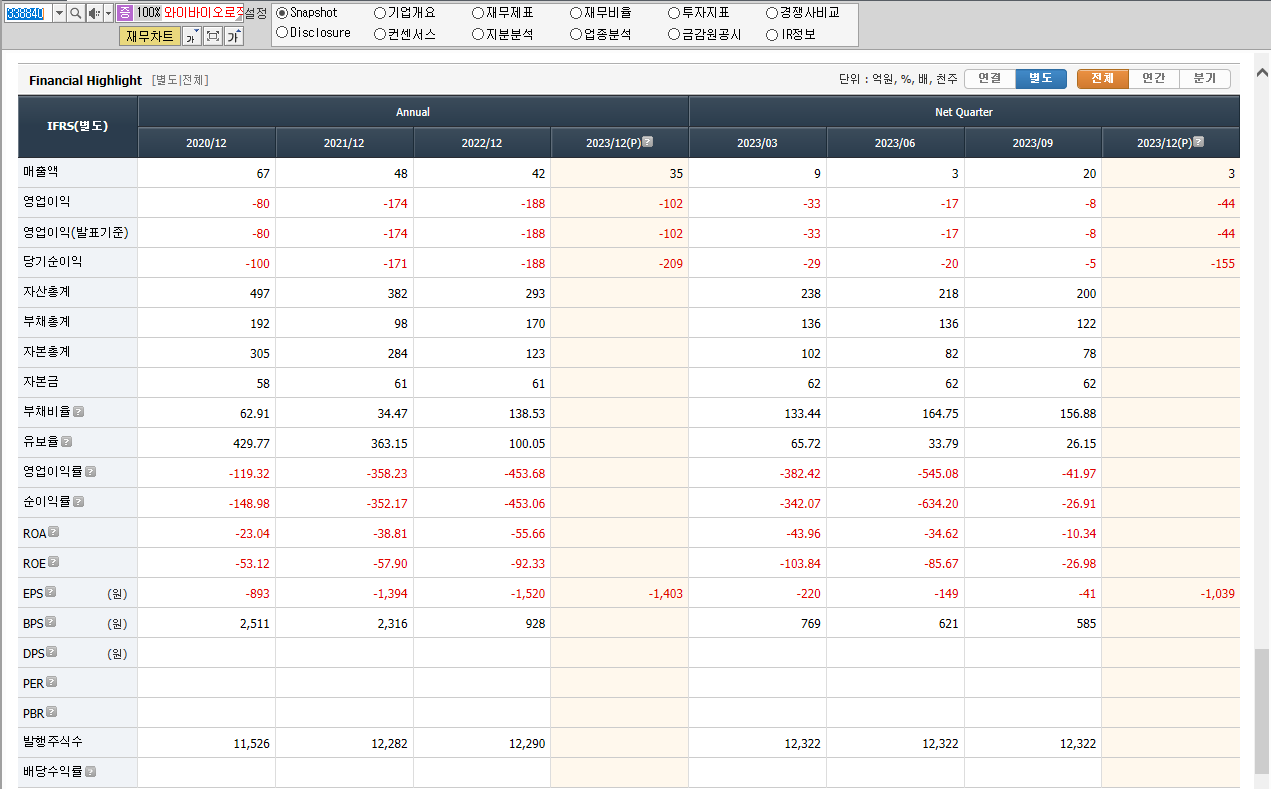Switch to 별도 separate tab
This screenshot has height=789, width=1271.
coord(1041,79)
